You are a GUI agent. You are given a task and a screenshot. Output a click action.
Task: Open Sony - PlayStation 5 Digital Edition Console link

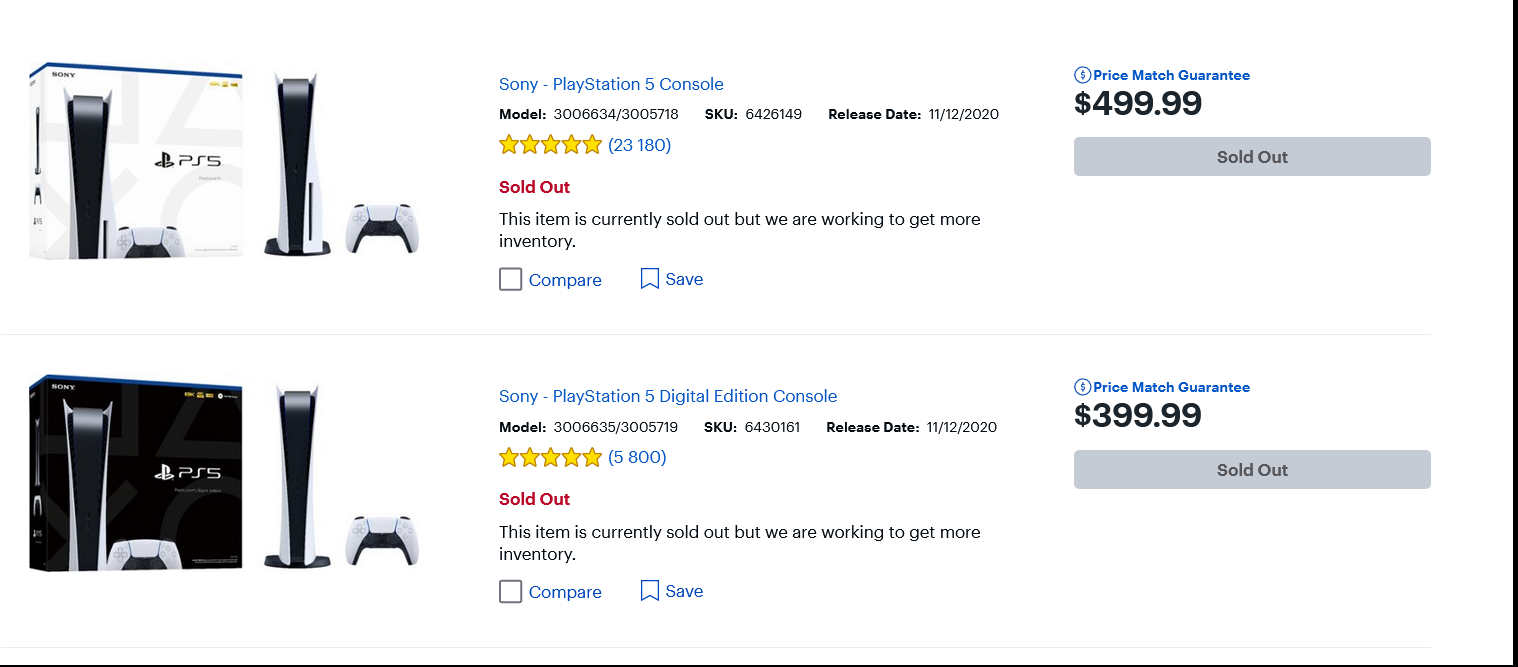pyautogui.click(x=668, y=396)
